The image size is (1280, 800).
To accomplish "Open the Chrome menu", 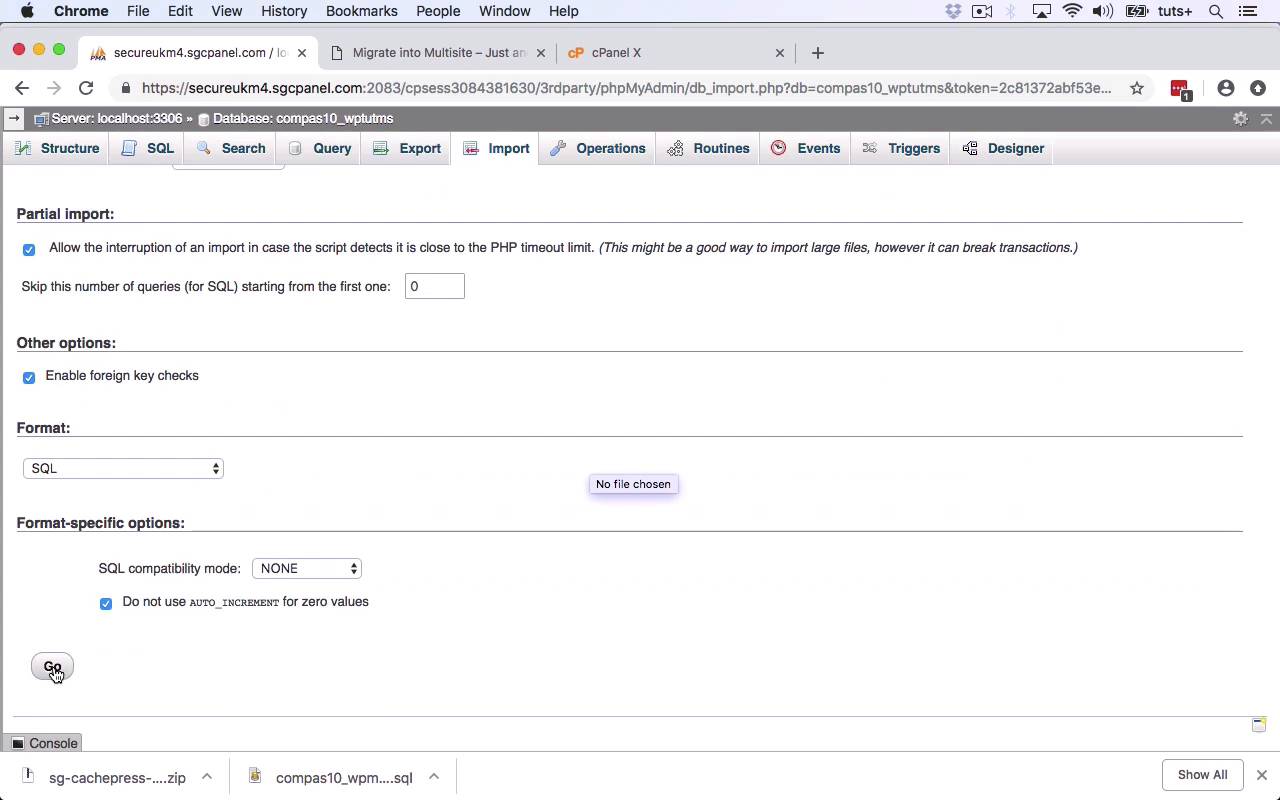I will [81, 11].
